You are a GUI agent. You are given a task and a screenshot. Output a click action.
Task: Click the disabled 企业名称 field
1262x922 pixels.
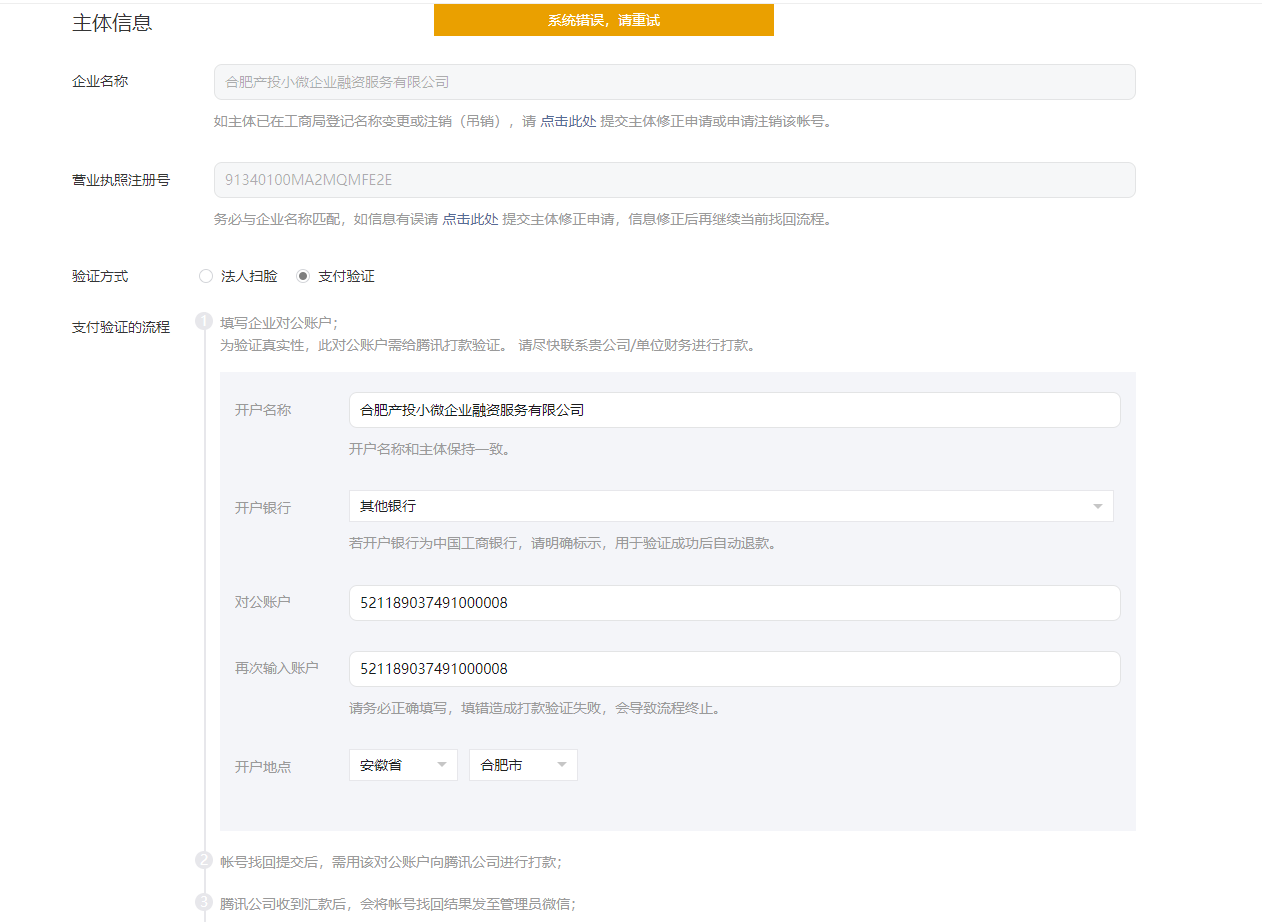click(x=675, y=82)
